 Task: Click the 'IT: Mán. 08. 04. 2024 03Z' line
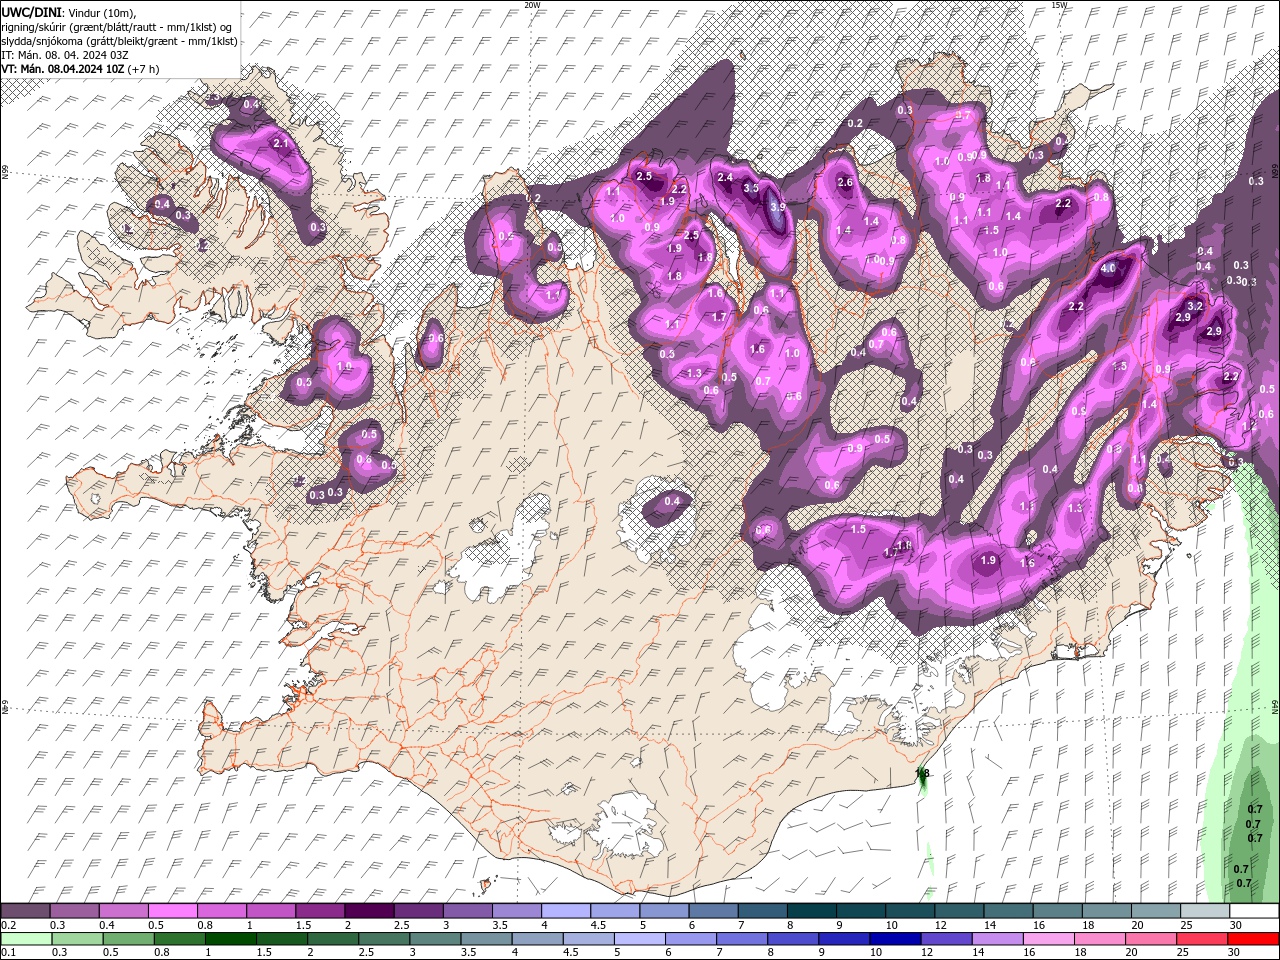tap(65, 55)
